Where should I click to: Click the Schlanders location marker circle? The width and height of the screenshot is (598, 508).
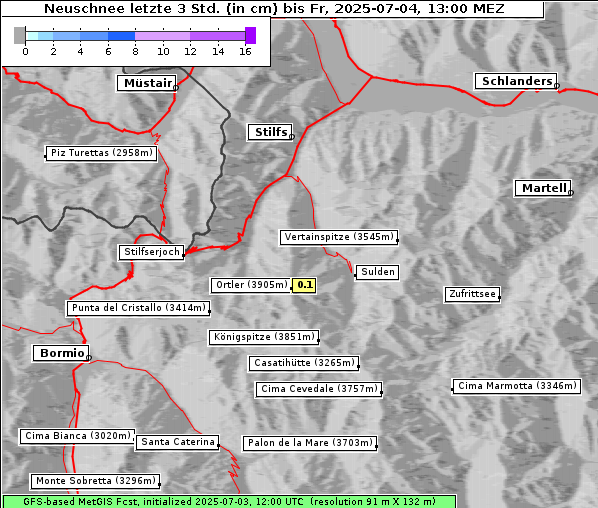tap(557, 86)
